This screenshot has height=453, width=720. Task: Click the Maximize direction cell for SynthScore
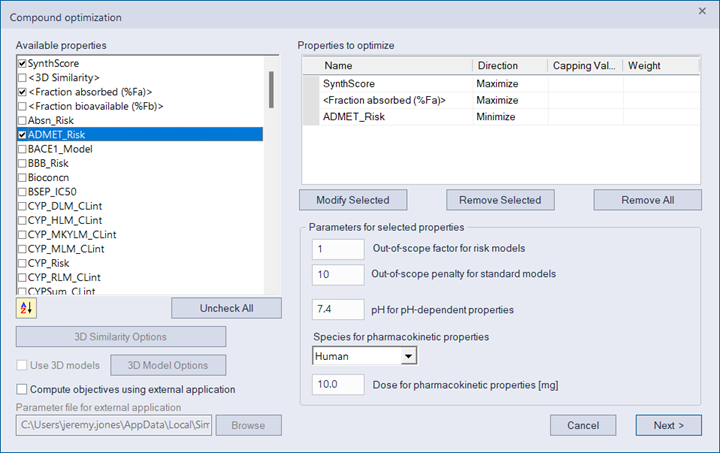pyautogui.click(x=510, y=84)
